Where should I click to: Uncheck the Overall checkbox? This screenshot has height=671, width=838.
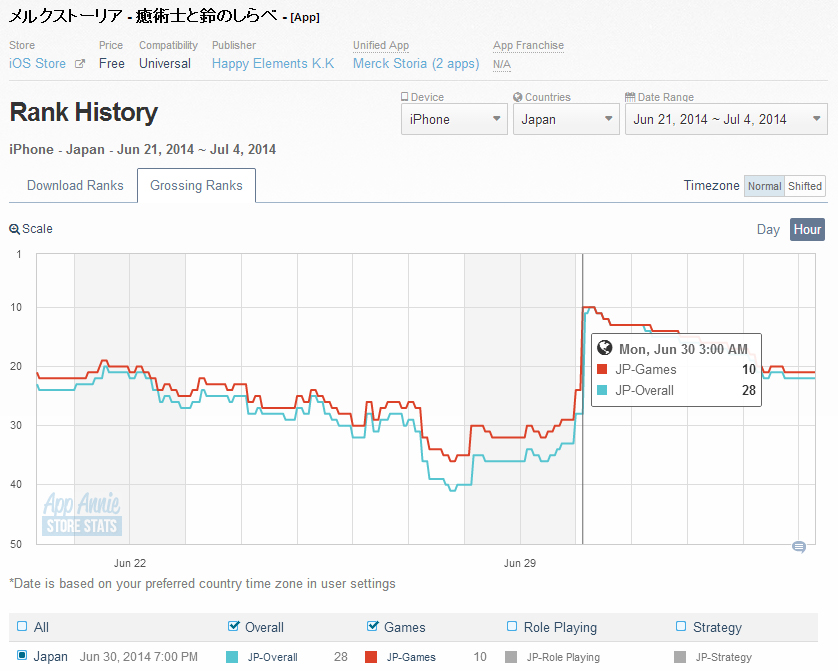click(234, 626)
